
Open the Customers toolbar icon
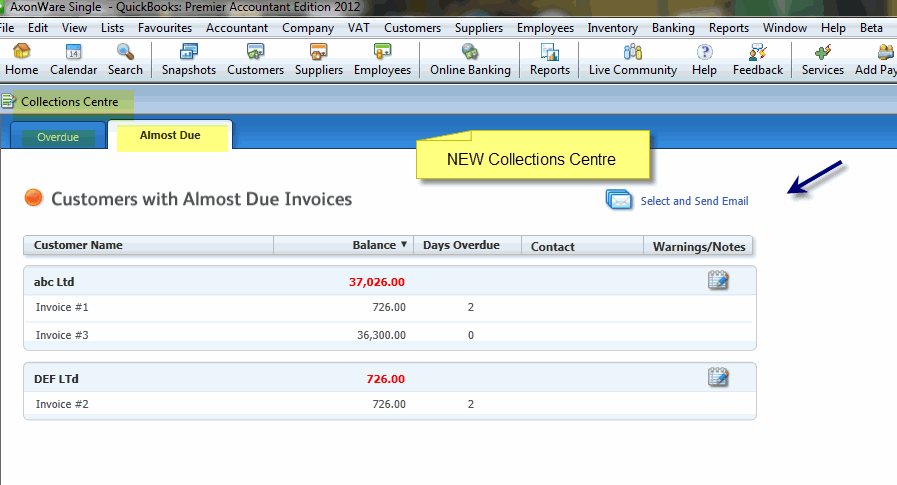tap(255, 59)
